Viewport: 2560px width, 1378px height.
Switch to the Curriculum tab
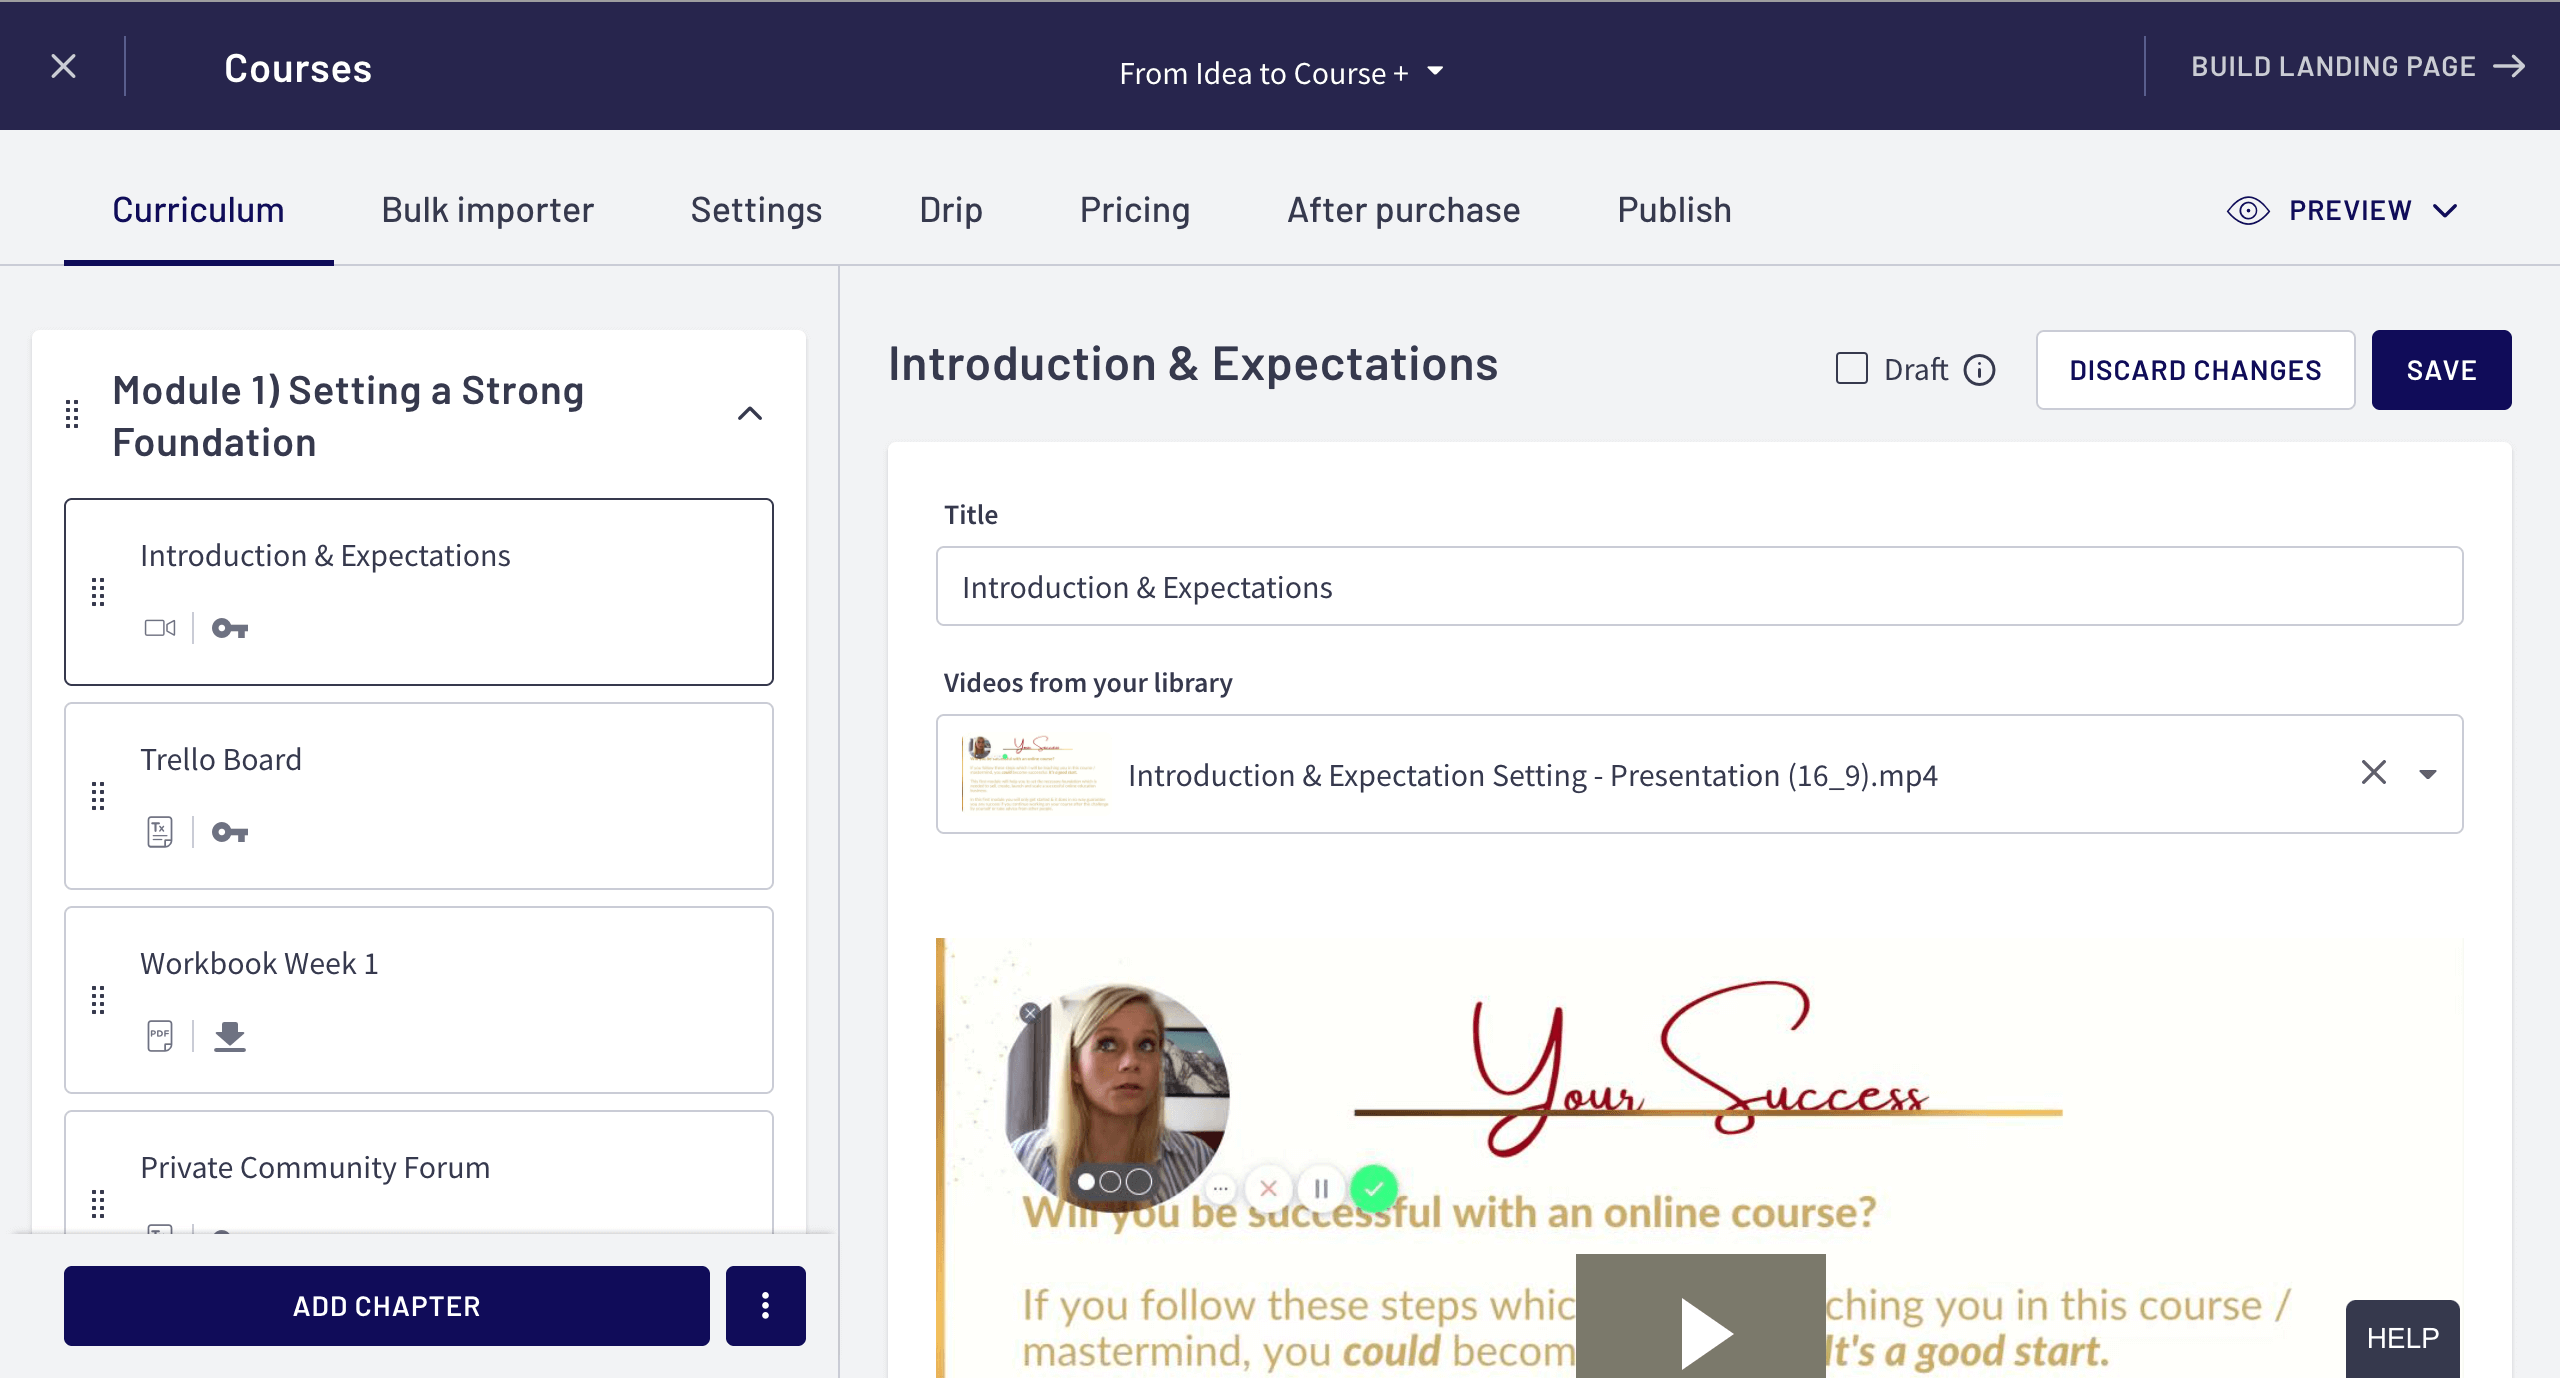click(x=198, y=210)
